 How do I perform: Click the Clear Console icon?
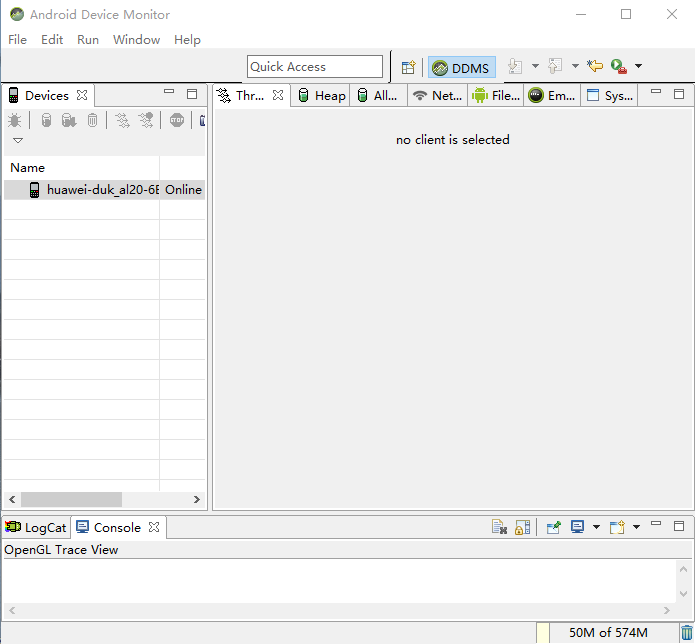tap(500, 527)
